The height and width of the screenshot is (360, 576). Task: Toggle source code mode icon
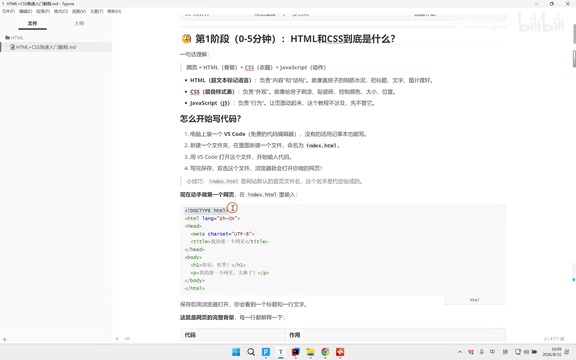click(x=127, y=339)
